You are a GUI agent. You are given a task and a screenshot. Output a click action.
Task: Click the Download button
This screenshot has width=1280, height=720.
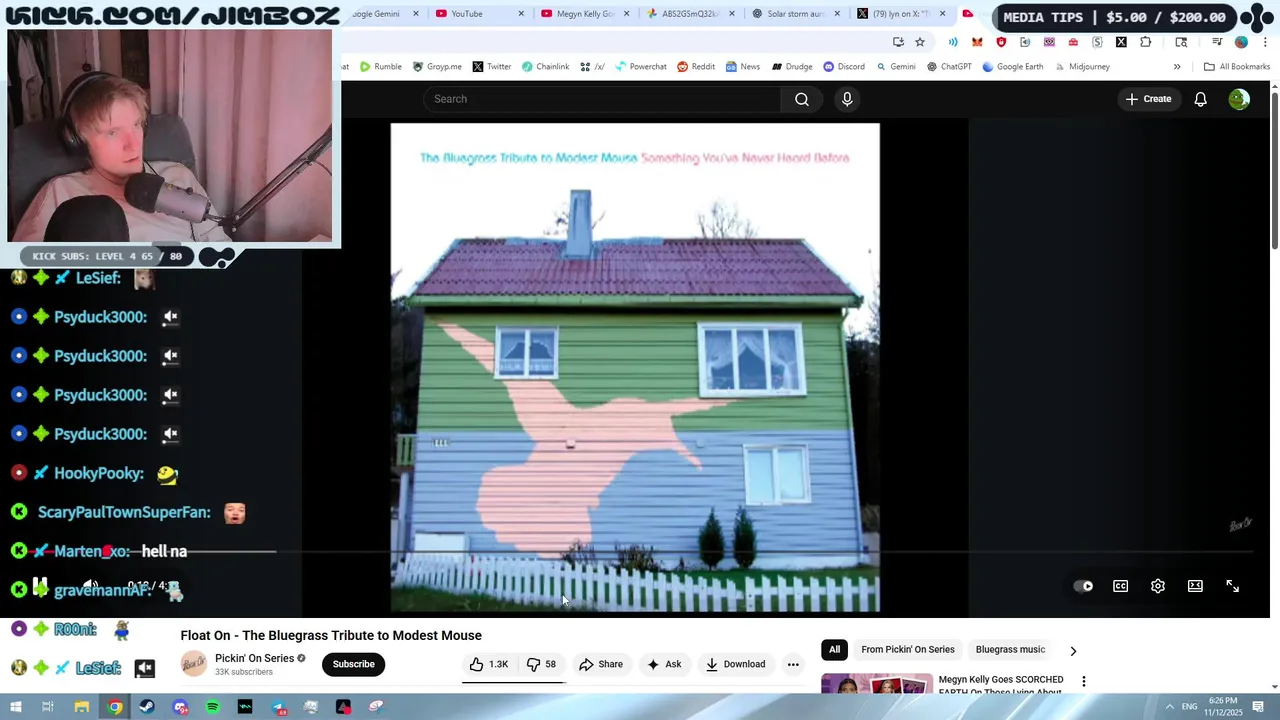tap(735, 664)
